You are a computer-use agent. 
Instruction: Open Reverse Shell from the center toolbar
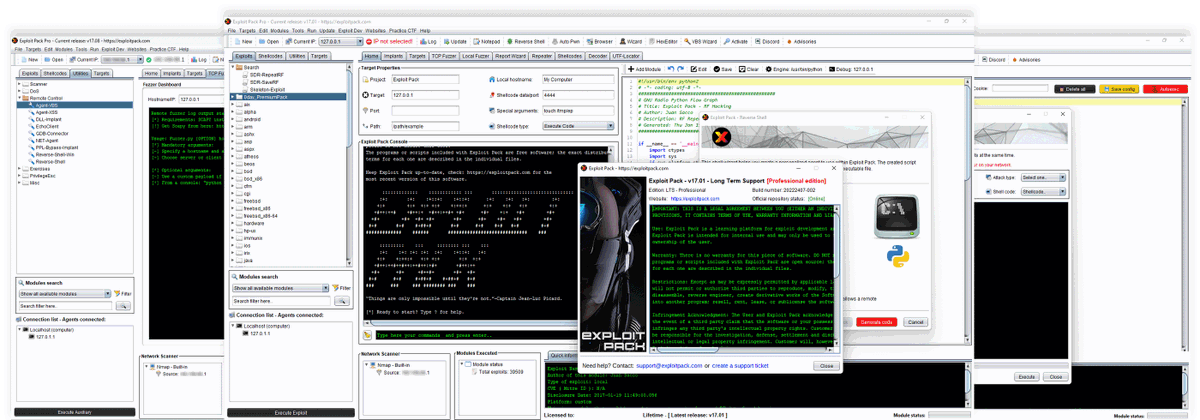point(524,42)
